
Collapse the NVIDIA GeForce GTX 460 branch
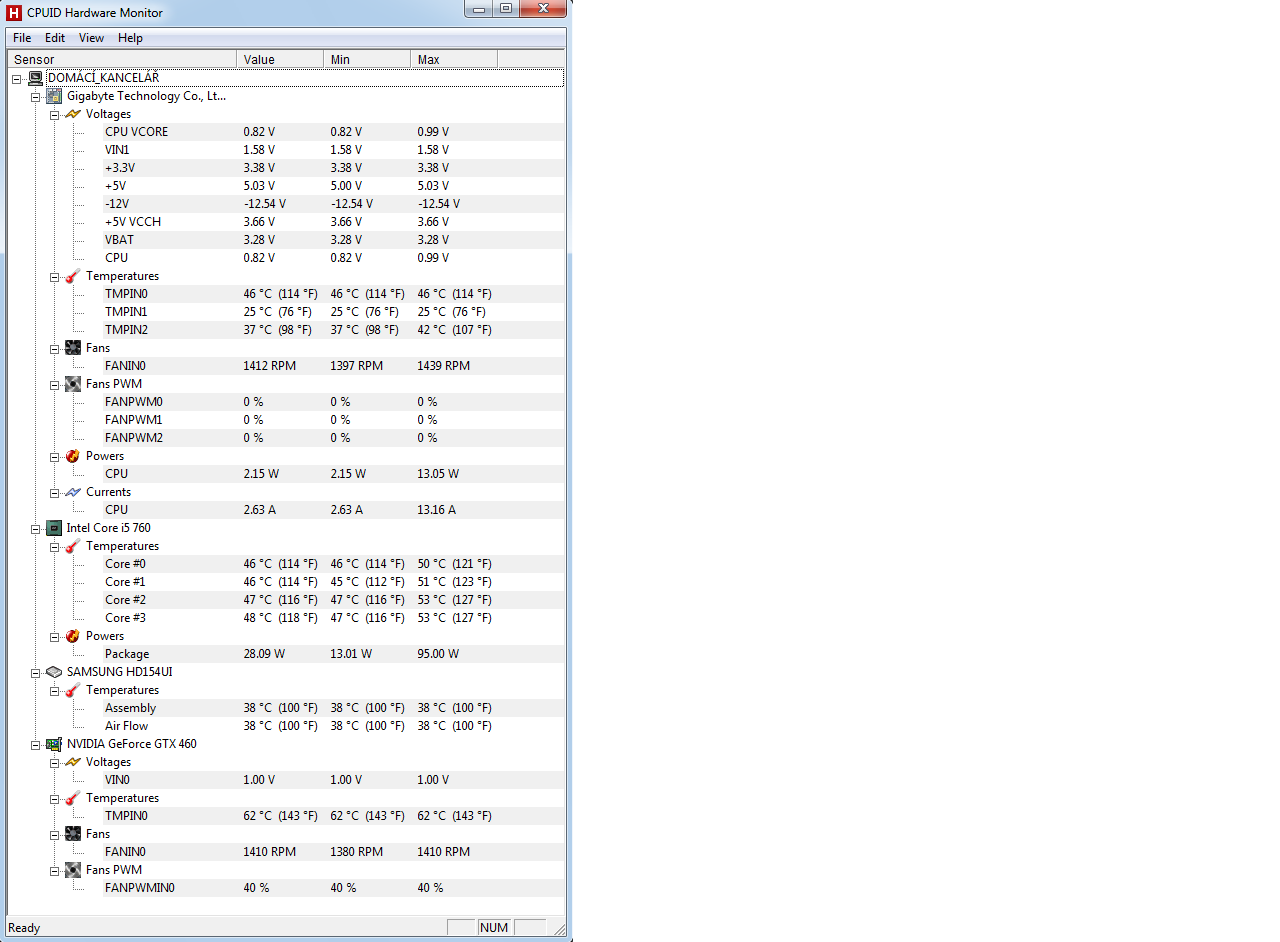[x=36, y=744]
